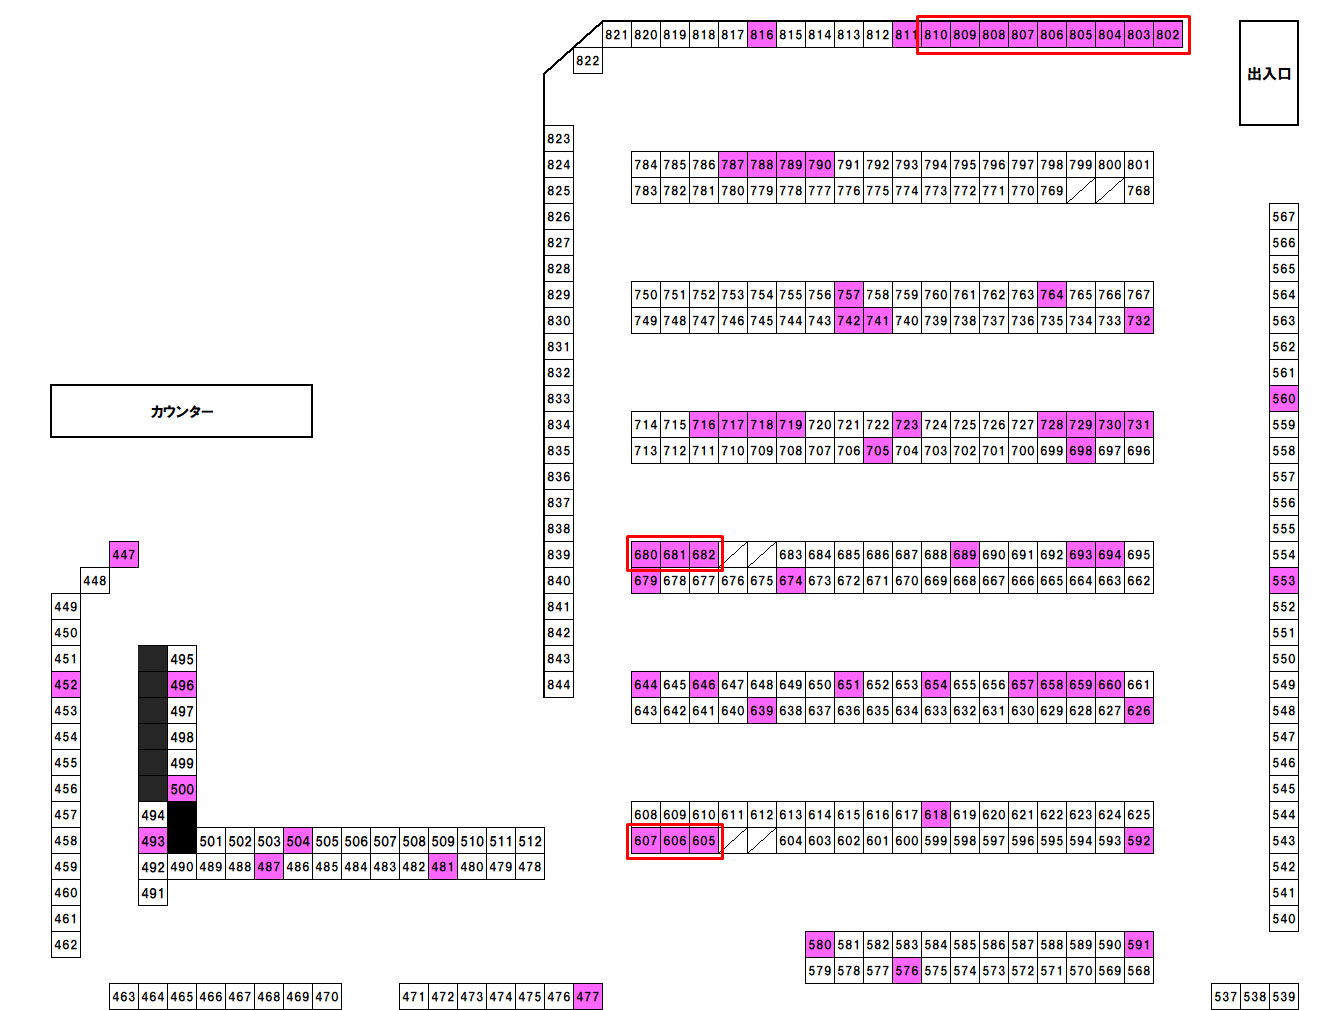Select cell 723 in the middle block
Image resolution: width=1328 pixels, height=1010 pixels.
coord(906,425)
